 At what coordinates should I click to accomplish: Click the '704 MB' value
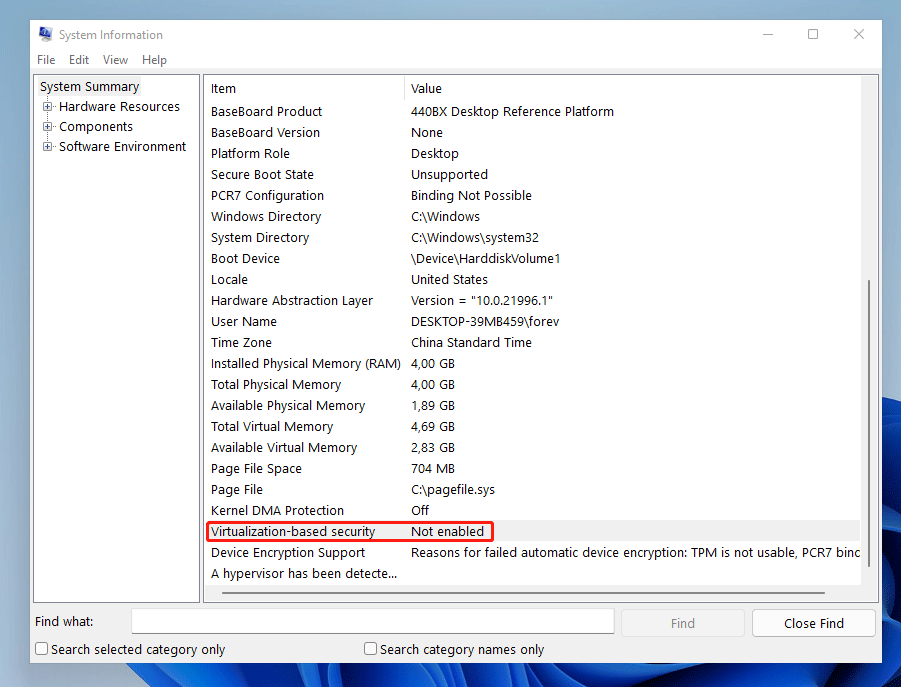[433, 469]
